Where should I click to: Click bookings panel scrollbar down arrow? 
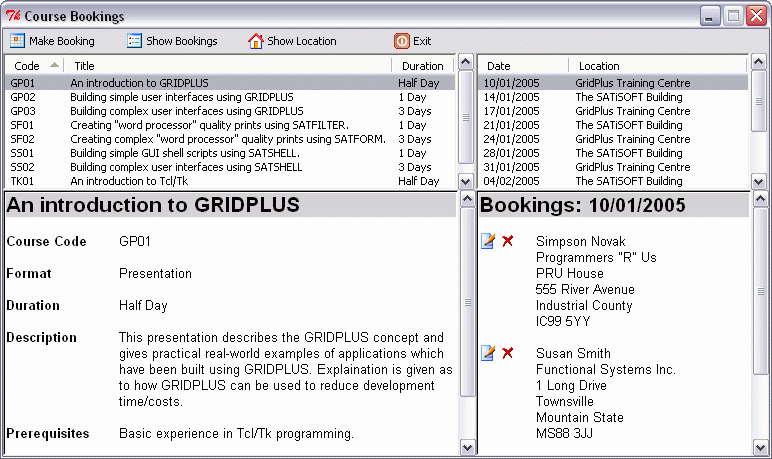point(760,448)
